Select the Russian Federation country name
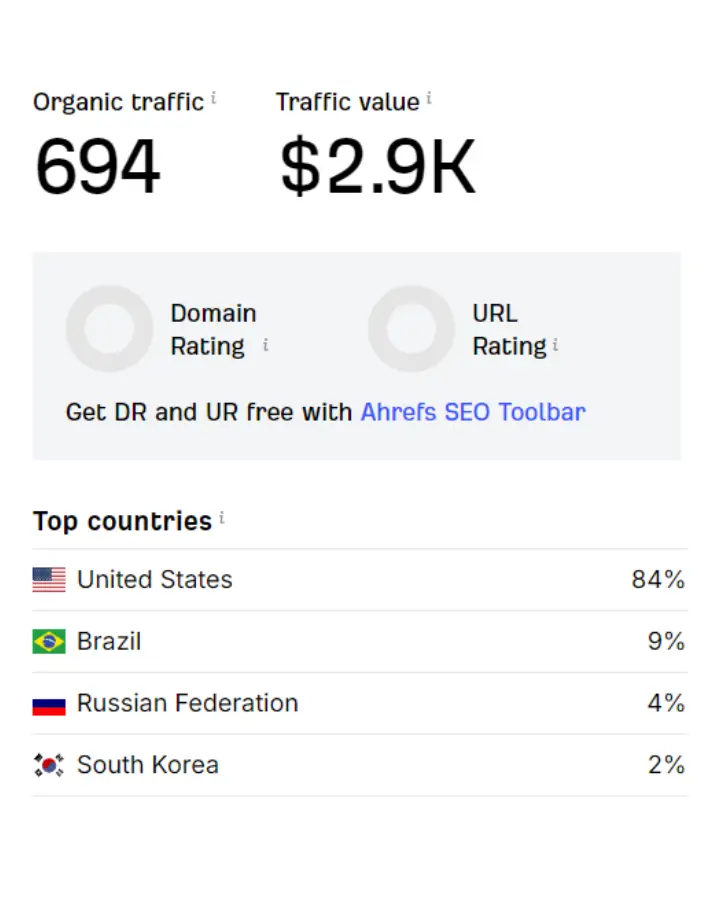 pyautogui.click(x=187, y=704)
